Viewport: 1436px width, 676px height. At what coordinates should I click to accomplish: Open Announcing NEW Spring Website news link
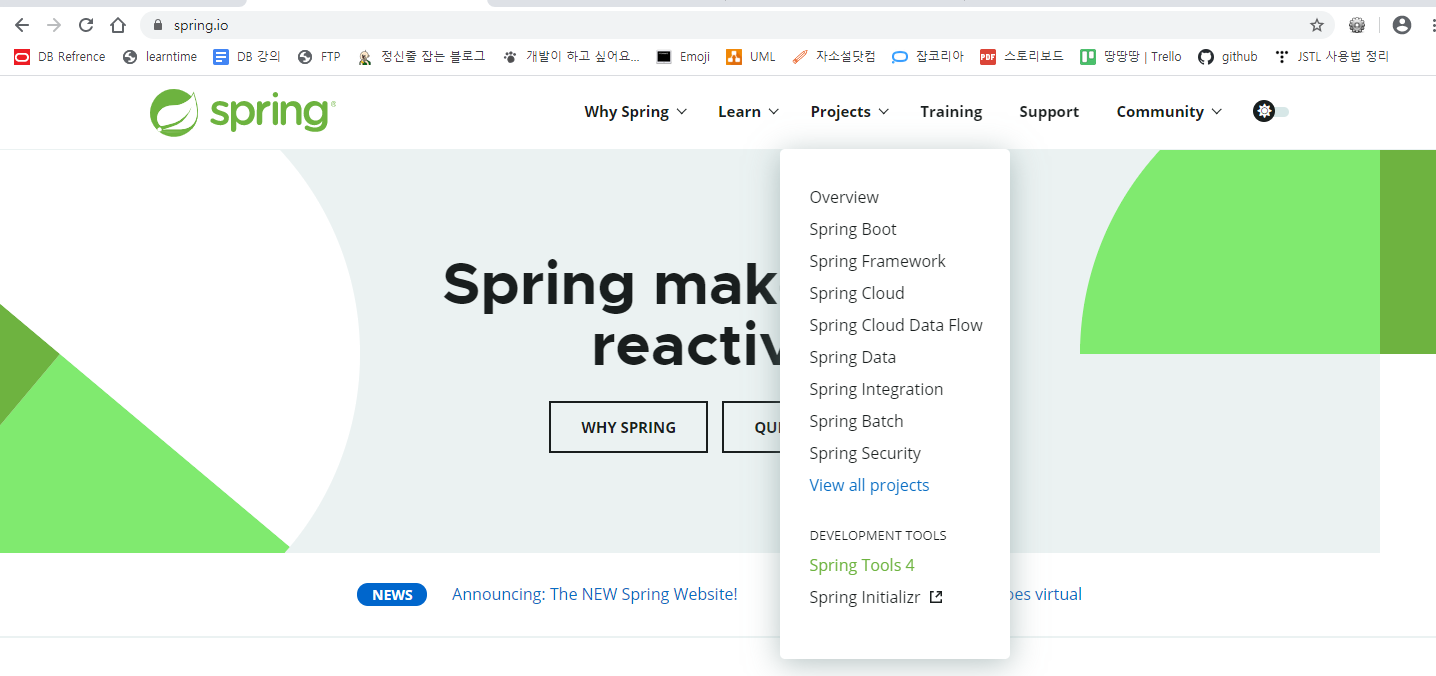[594, 594]
